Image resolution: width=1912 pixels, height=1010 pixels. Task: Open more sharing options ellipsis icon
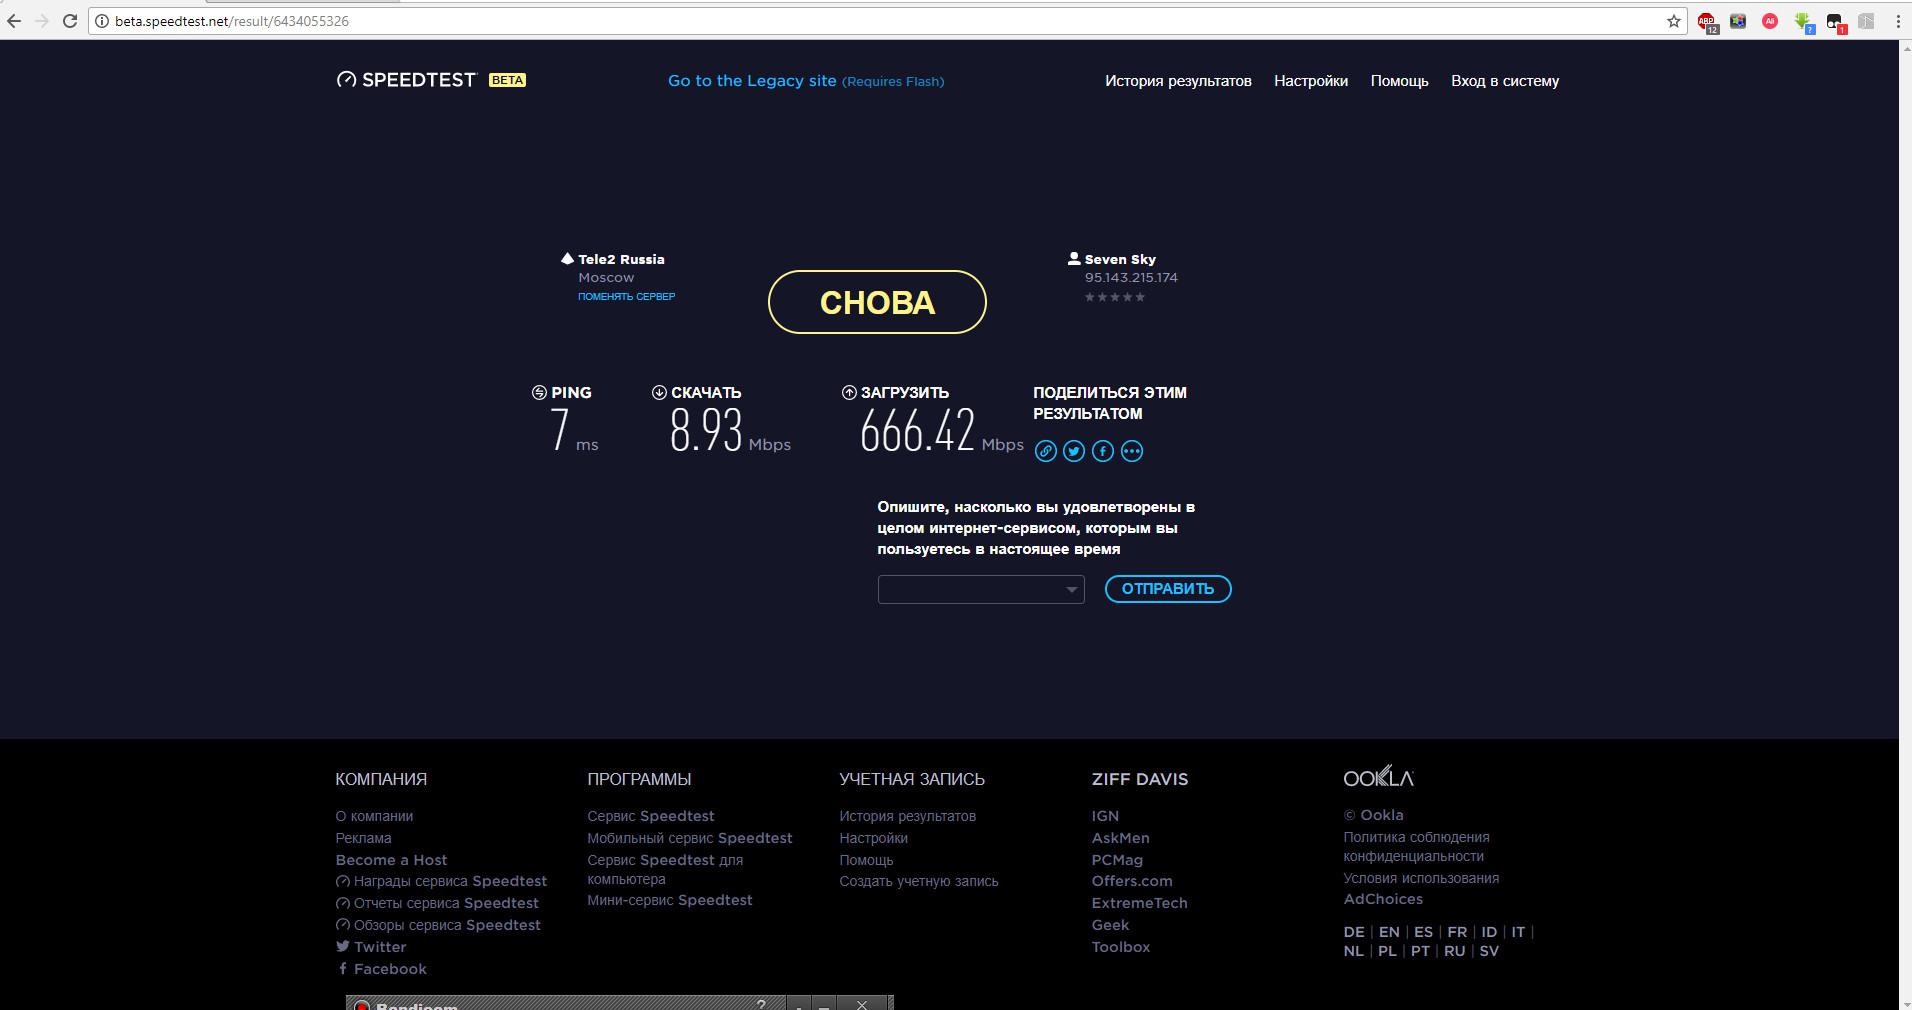(1132, 451)
